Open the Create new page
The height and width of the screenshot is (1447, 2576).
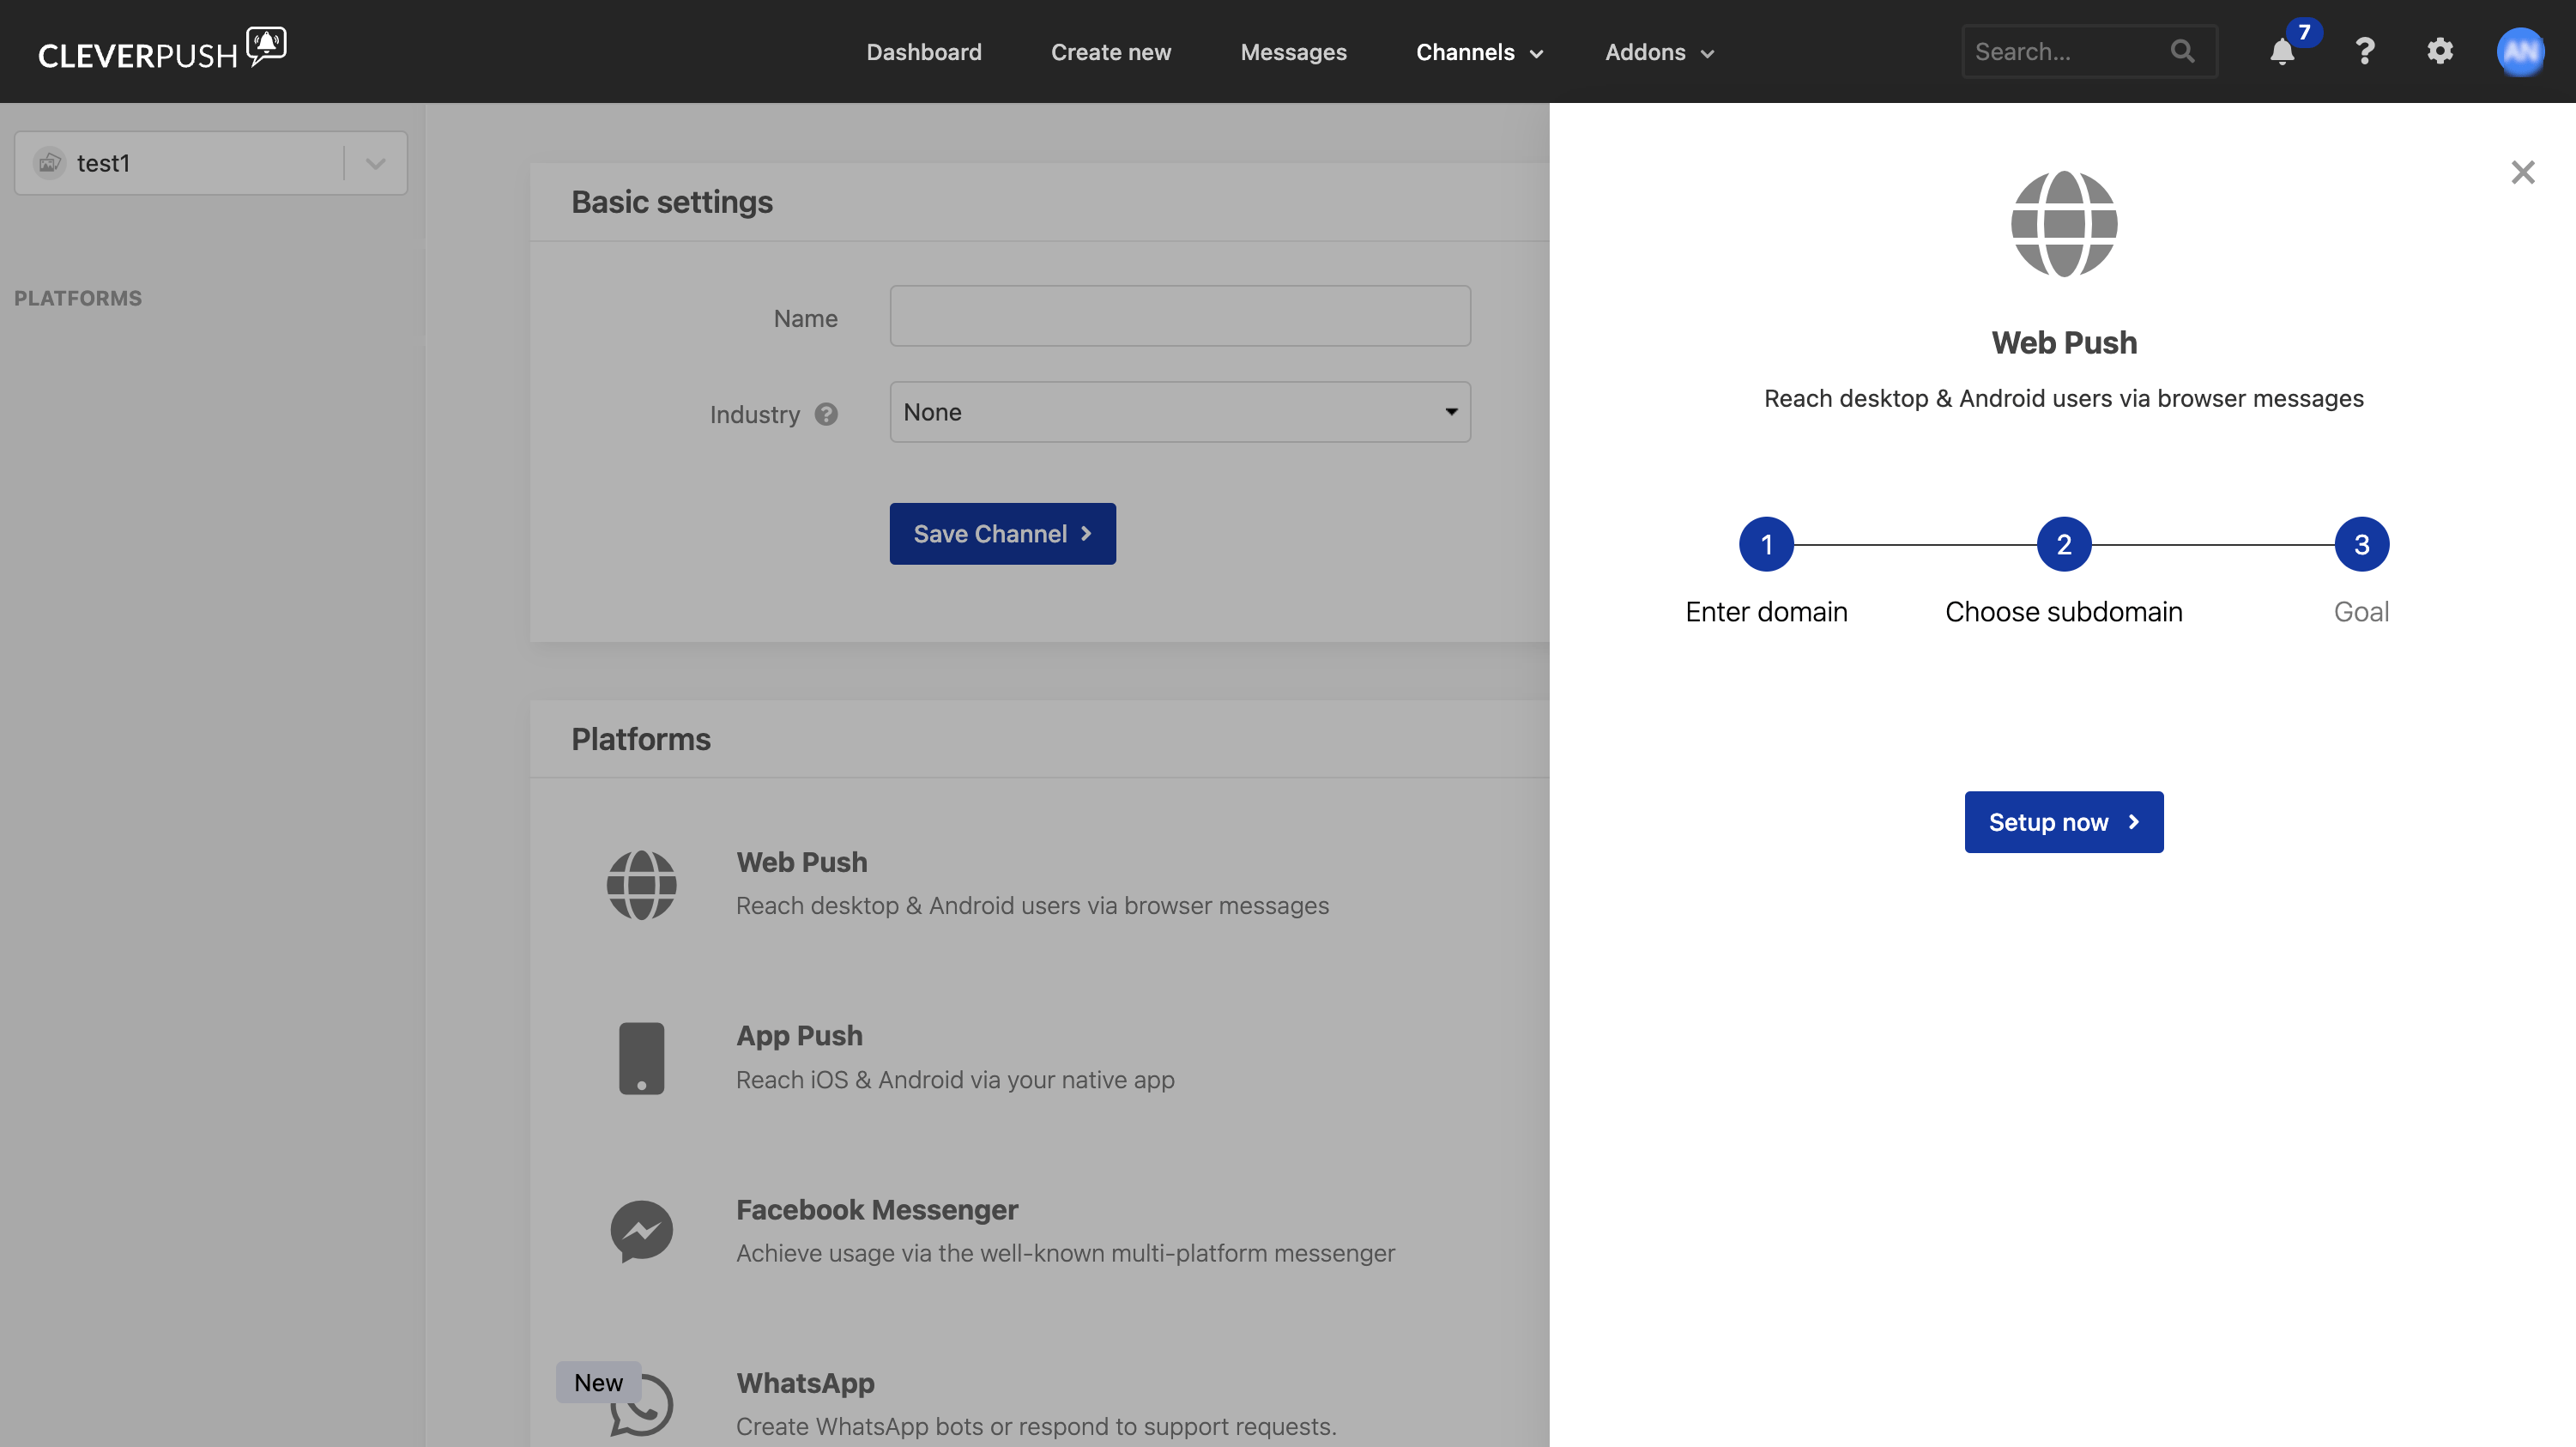1111,52
